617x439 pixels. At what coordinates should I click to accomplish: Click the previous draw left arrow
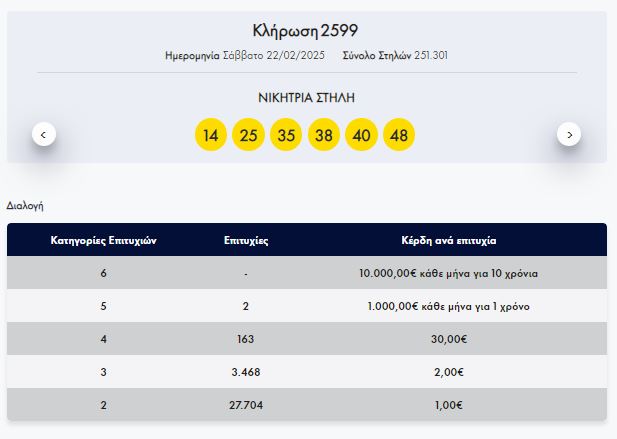43,133
